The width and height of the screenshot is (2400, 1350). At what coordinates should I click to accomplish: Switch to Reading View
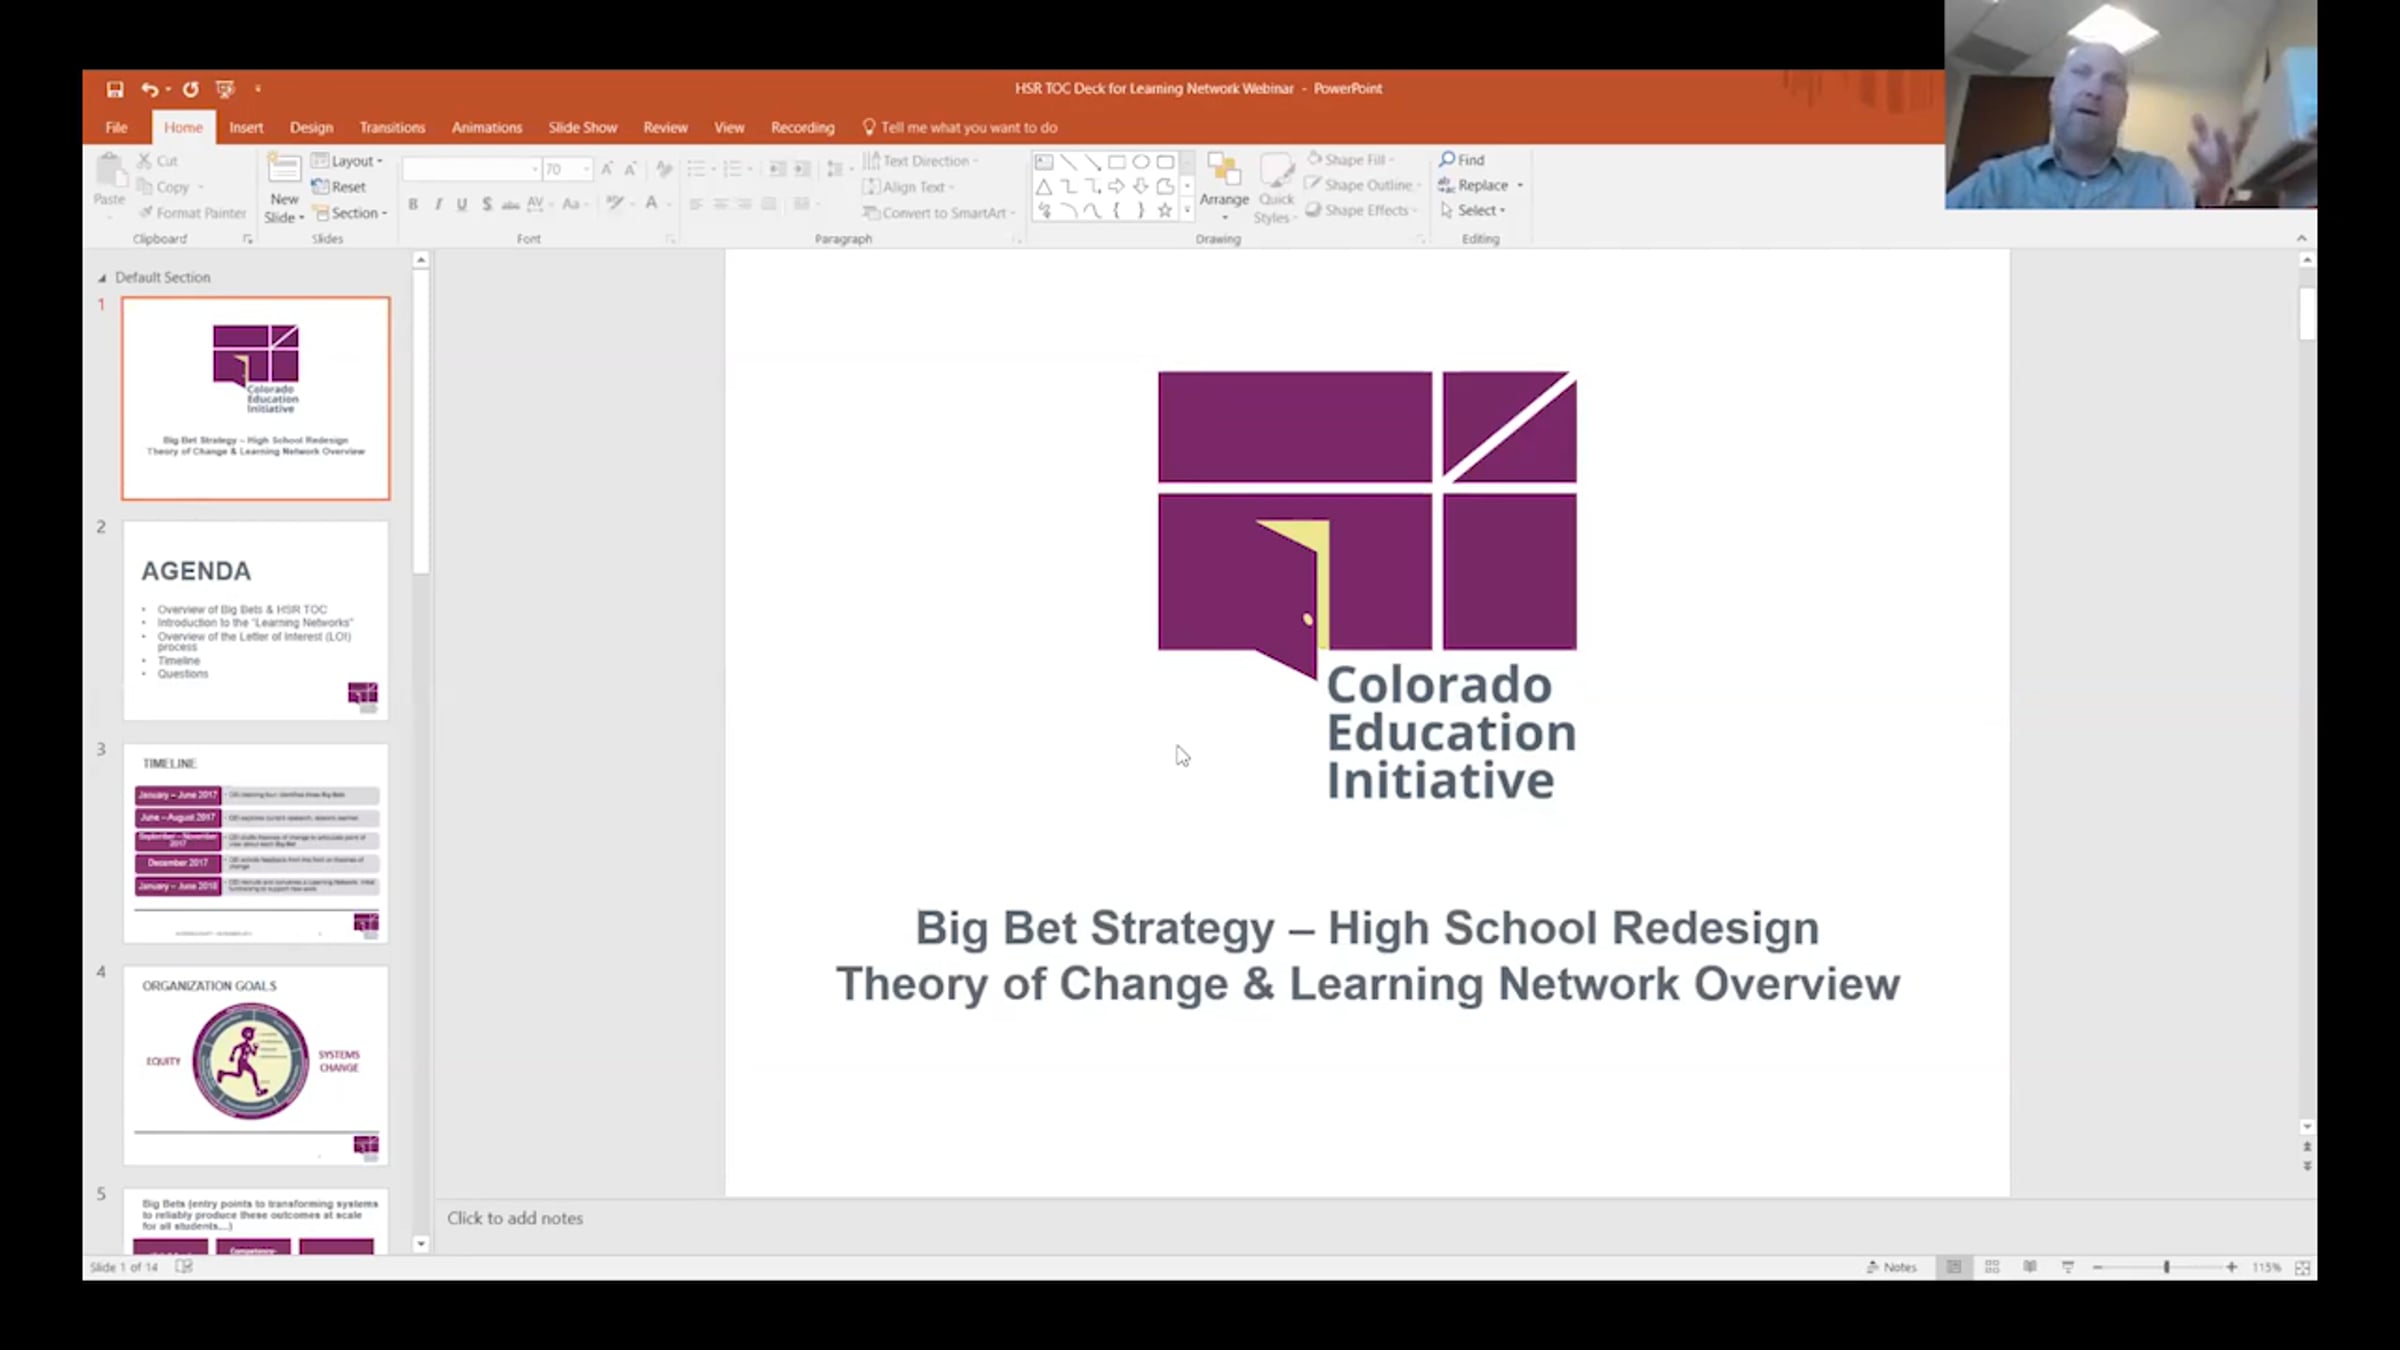click(x=2030, y=1267)
